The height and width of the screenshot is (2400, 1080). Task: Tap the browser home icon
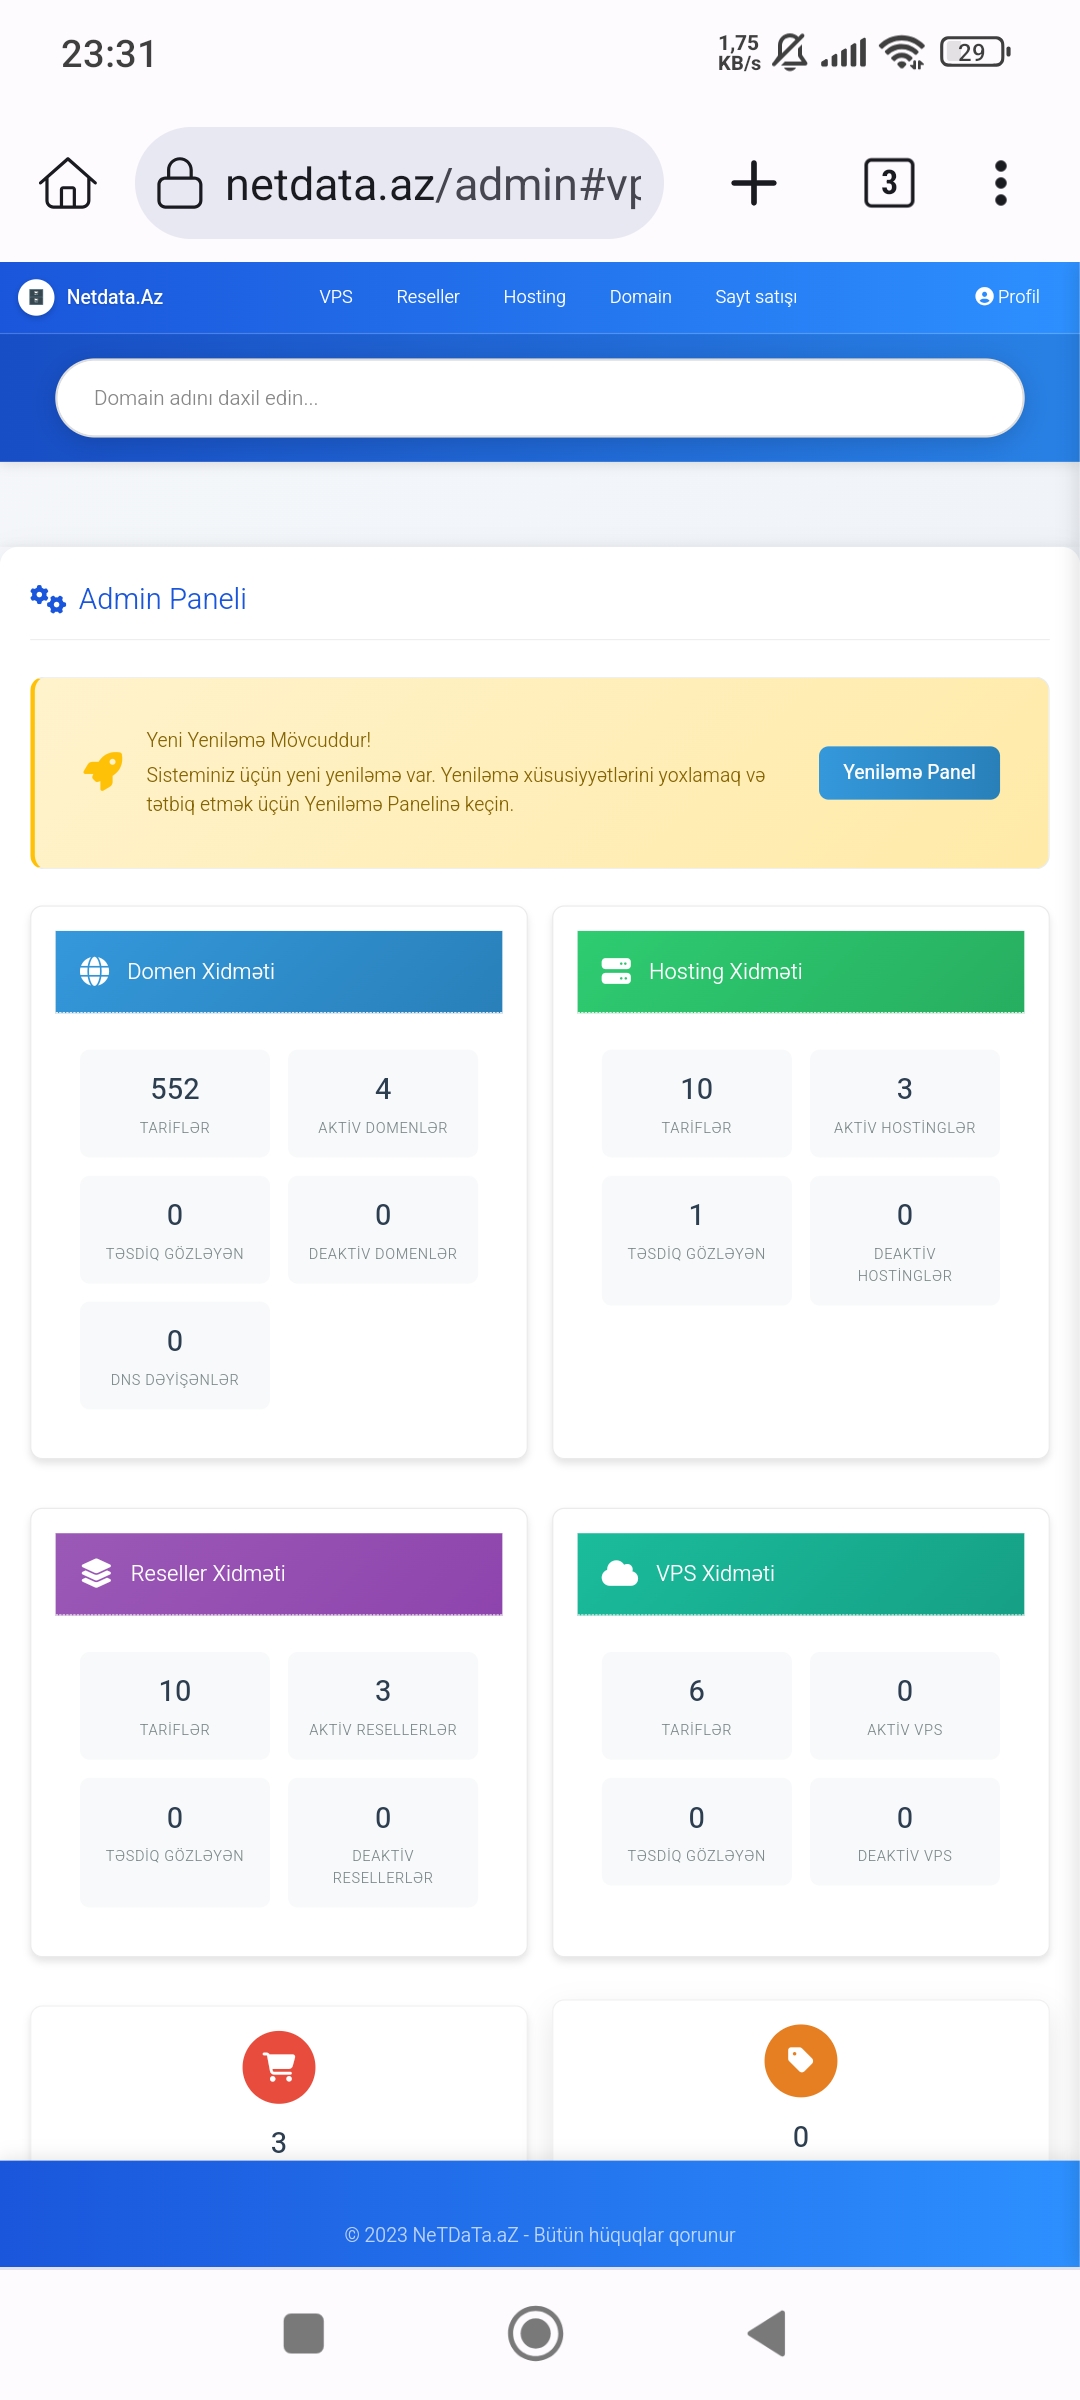(68, 184)
